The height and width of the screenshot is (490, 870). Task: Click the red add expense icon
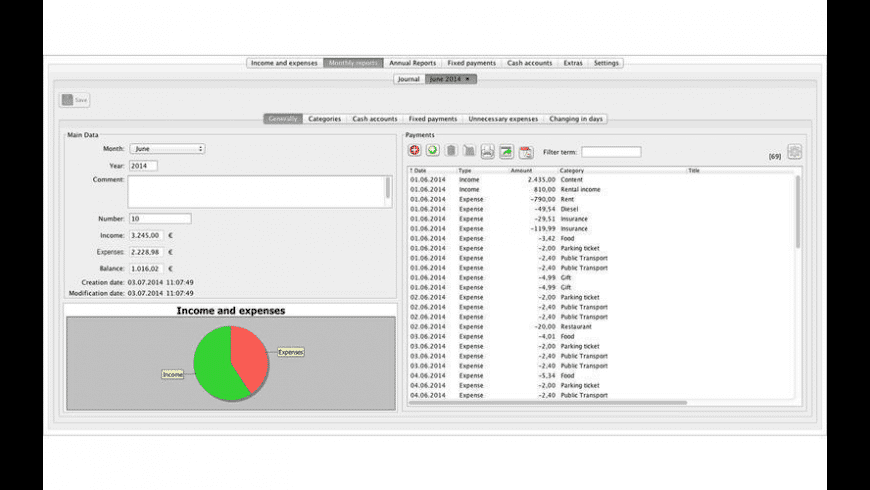414,150
